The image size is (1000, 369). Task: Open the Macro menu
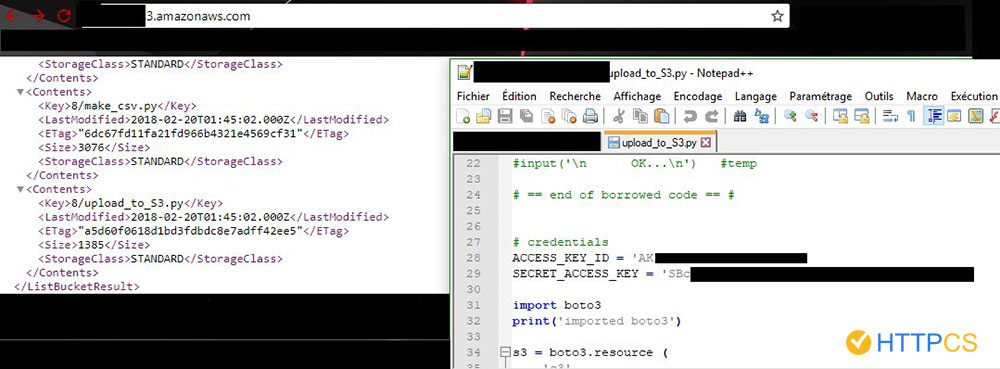pyautogui.click(x=922, y=96)
